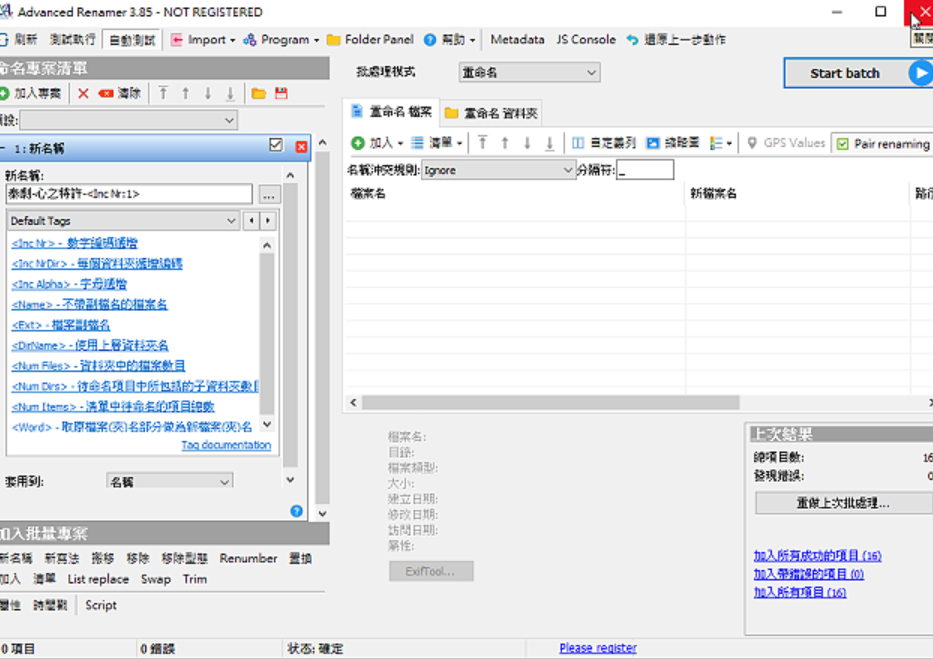Save the method list with the red floppy icon
Image resolution: width=933 pixels, height=659 pixels.
(x=281, y=93)
